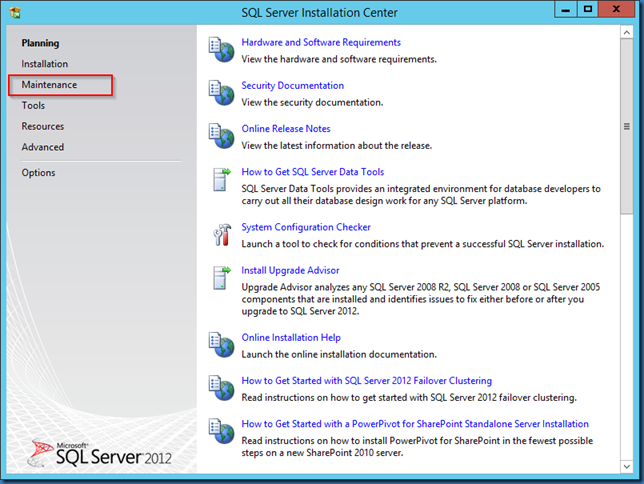
Task: Select the Advanced category
Action: 43,147
